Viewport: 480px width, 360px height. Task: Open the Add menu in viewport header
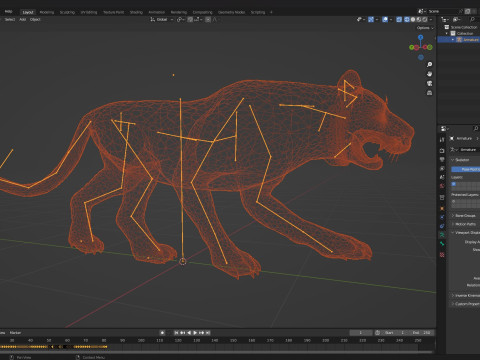pyautogui.click(x=23, y=20)
